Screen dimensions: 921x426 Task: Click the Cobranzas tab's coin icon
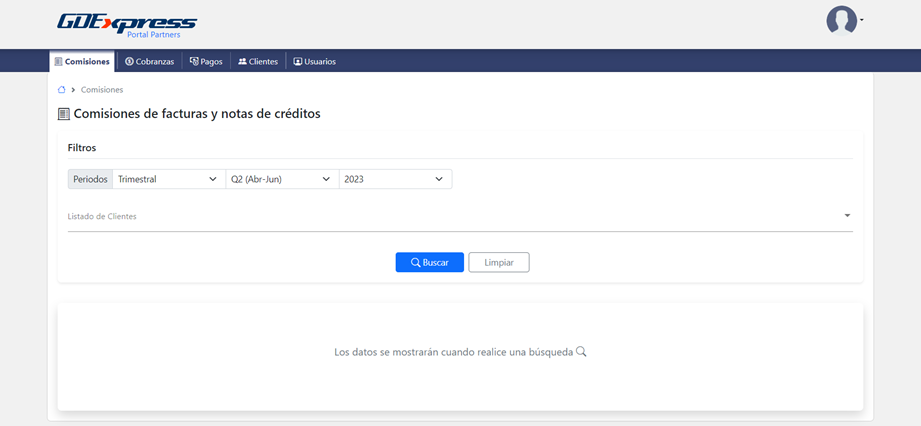[x=129, y=61]
